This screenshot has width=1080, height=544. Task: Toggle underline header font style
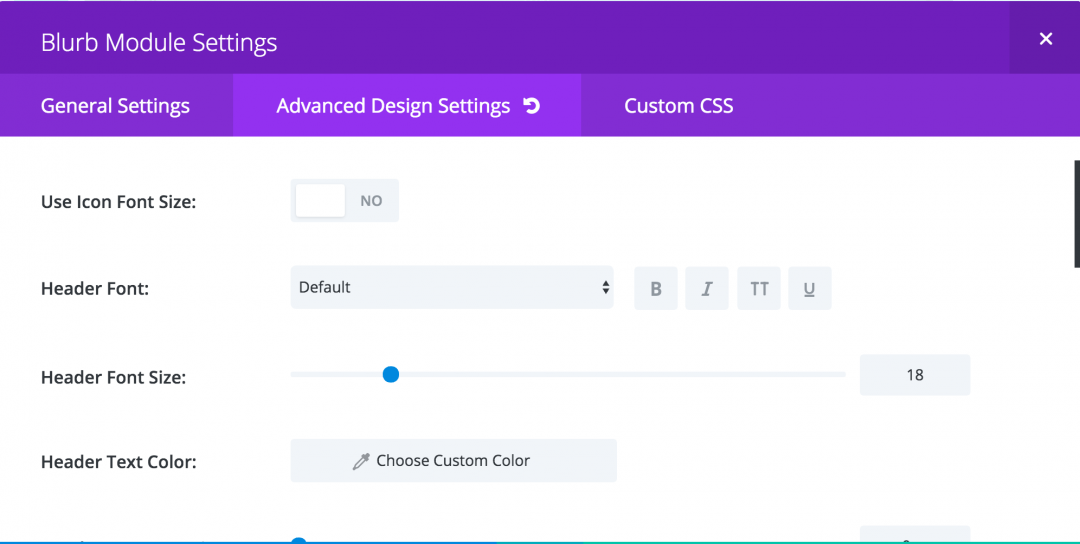pos(810,289)
